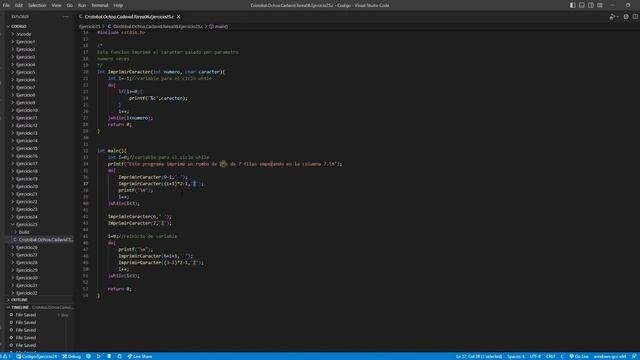Open Explorer panel more actions ellipsis
This screenshot has height=360, width=640.
pos(66,17)
